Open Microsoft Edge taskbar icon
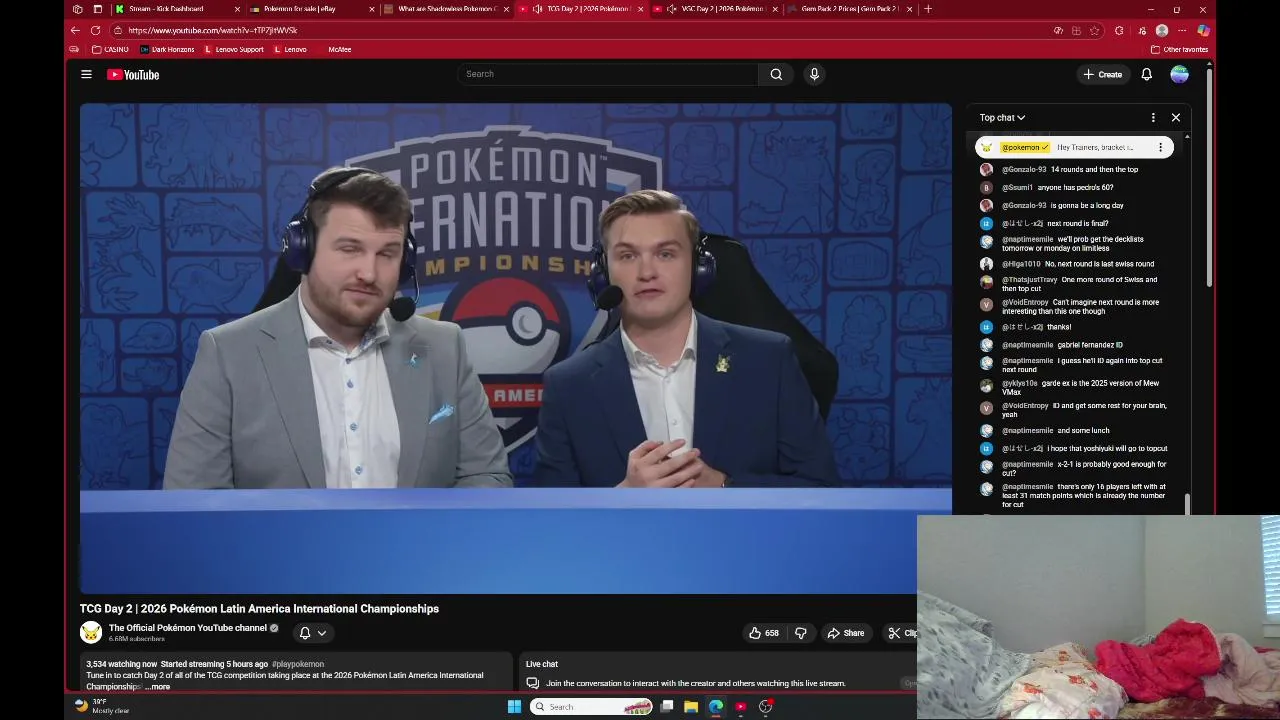Screen dimensions: 1280x720 716,707
